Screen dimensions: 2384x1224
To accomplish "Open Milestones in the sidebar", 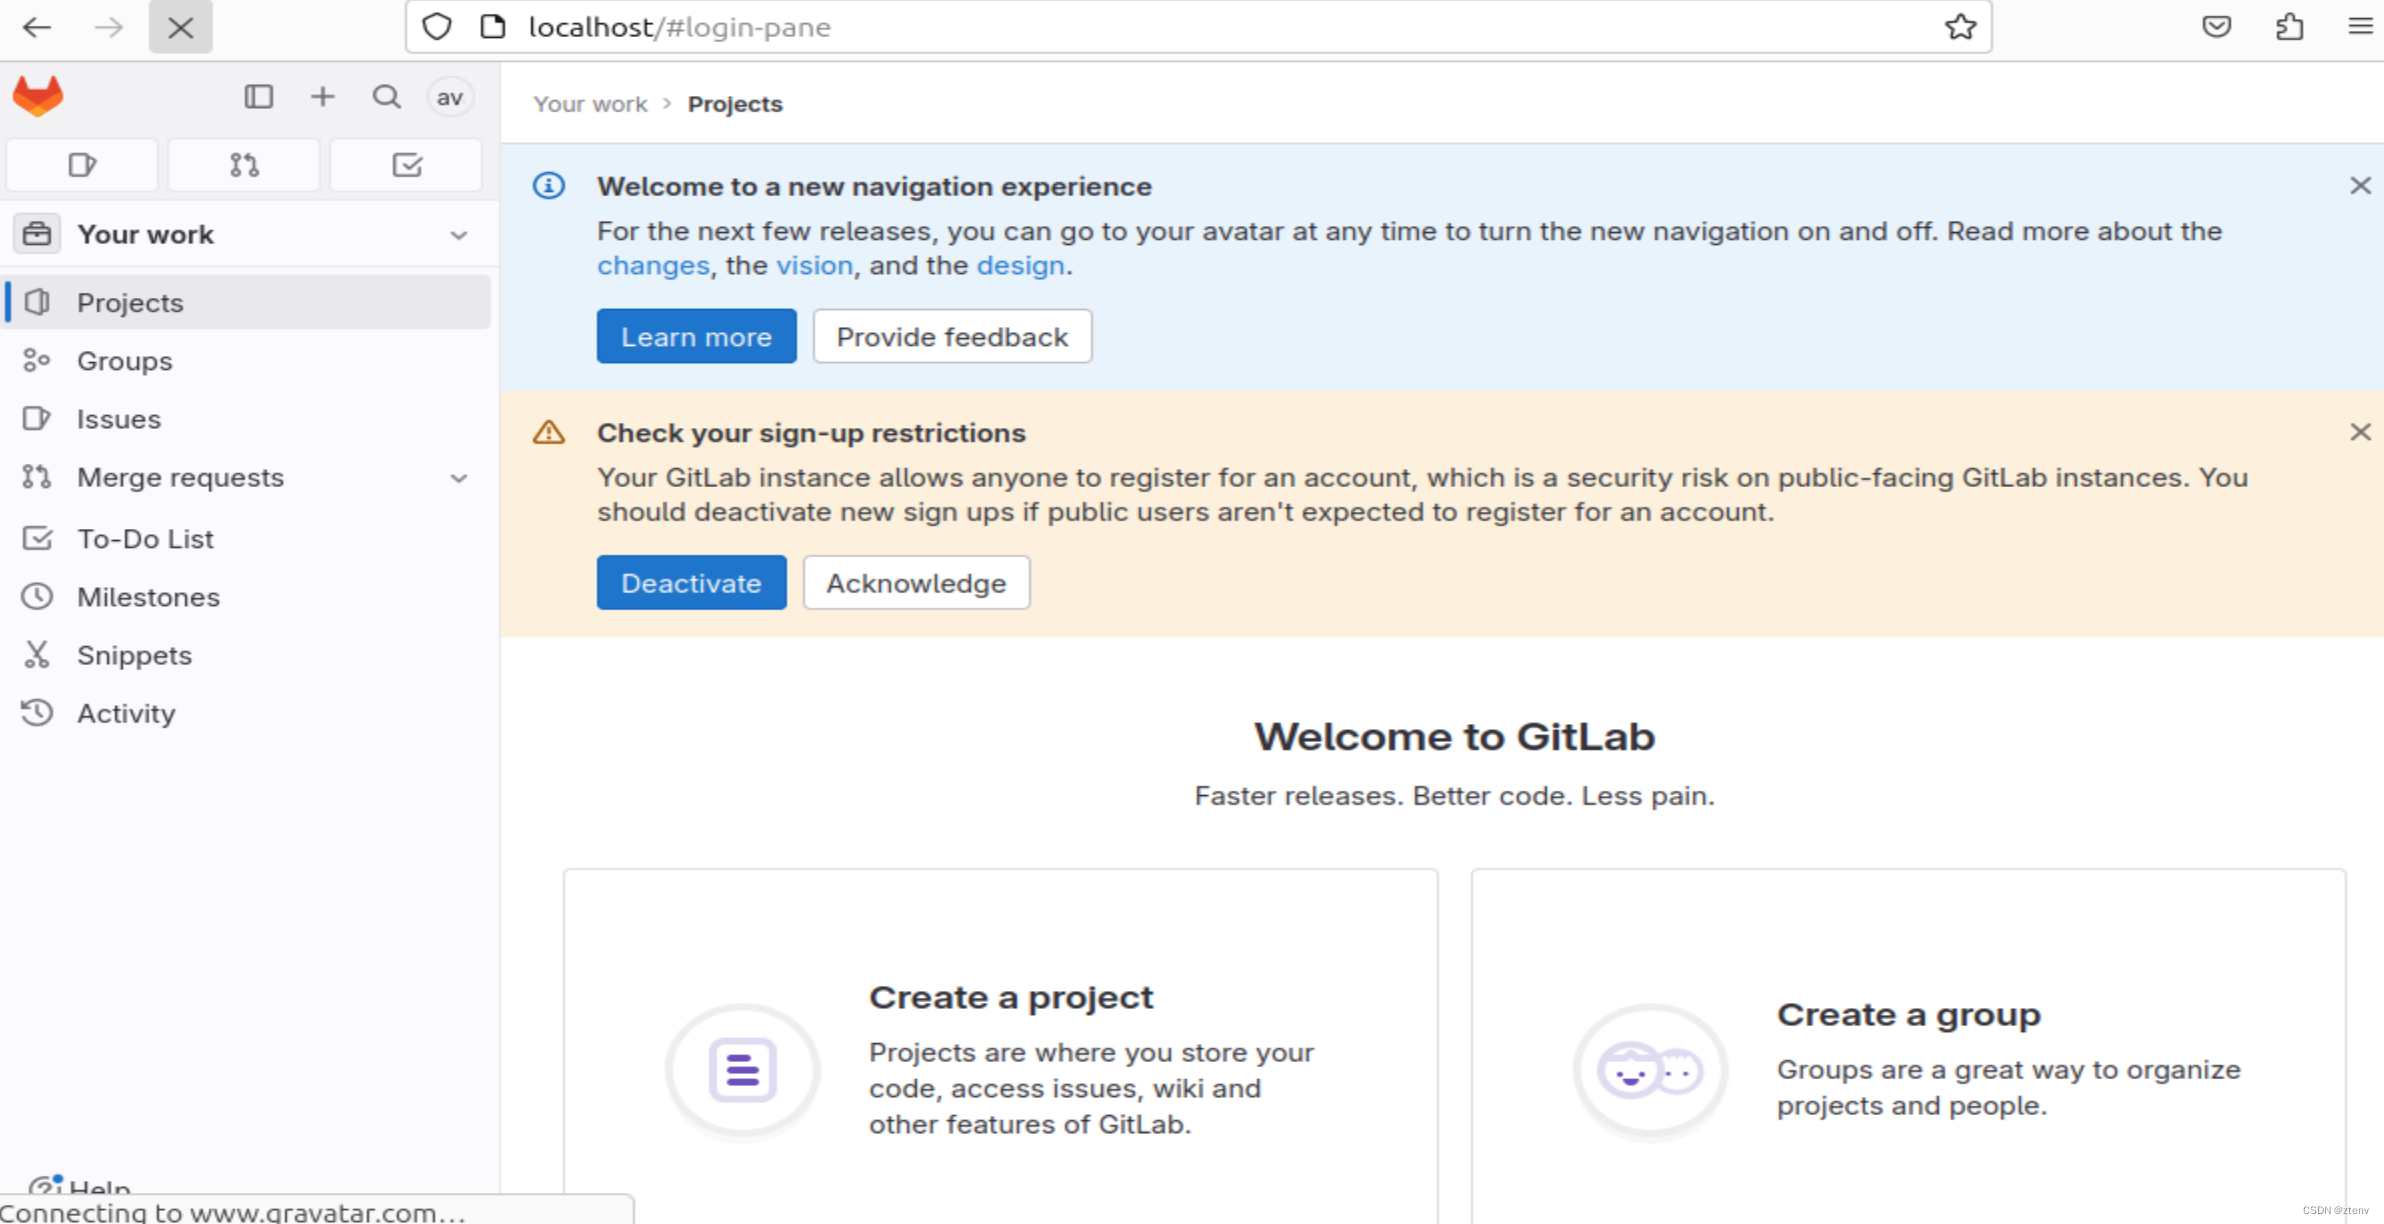I will (x=248, y=597).
